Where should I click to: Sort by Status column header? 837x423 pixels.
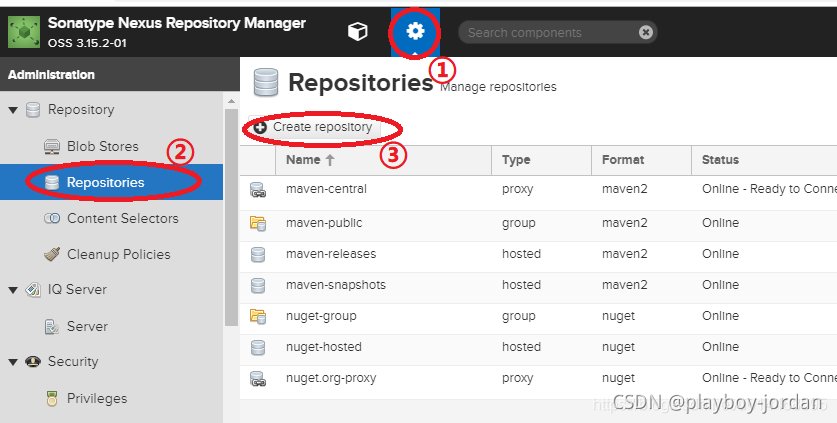pyautogui.click(x=764, y=160)
